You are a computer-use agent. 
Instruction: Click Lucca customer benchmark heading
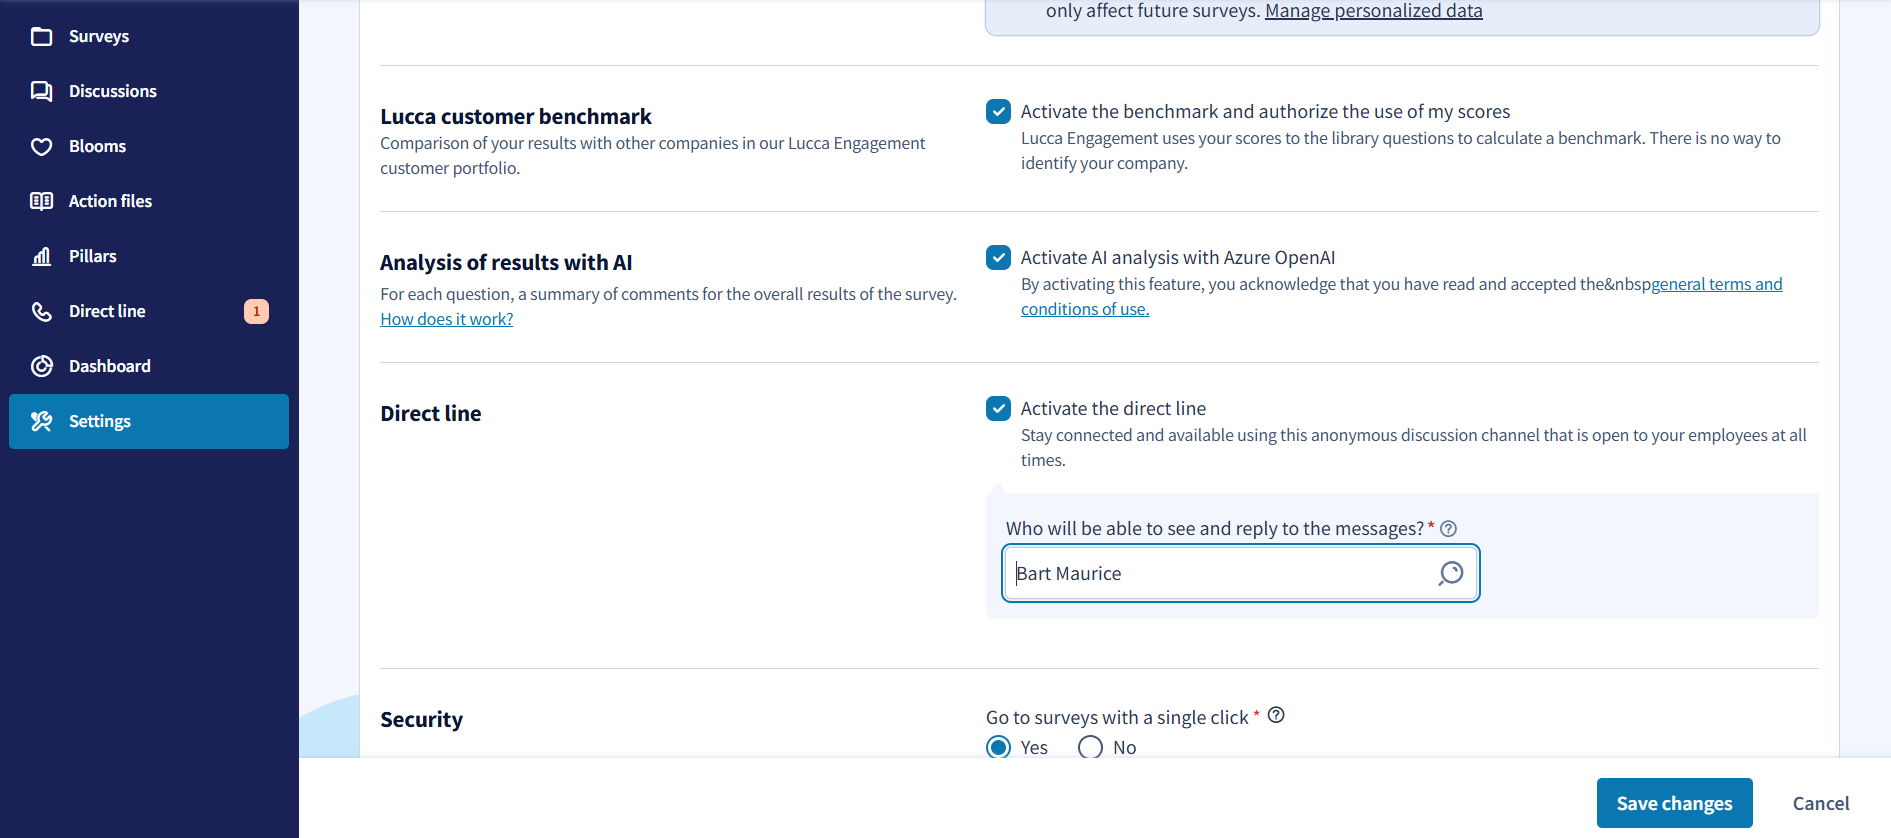516,116
